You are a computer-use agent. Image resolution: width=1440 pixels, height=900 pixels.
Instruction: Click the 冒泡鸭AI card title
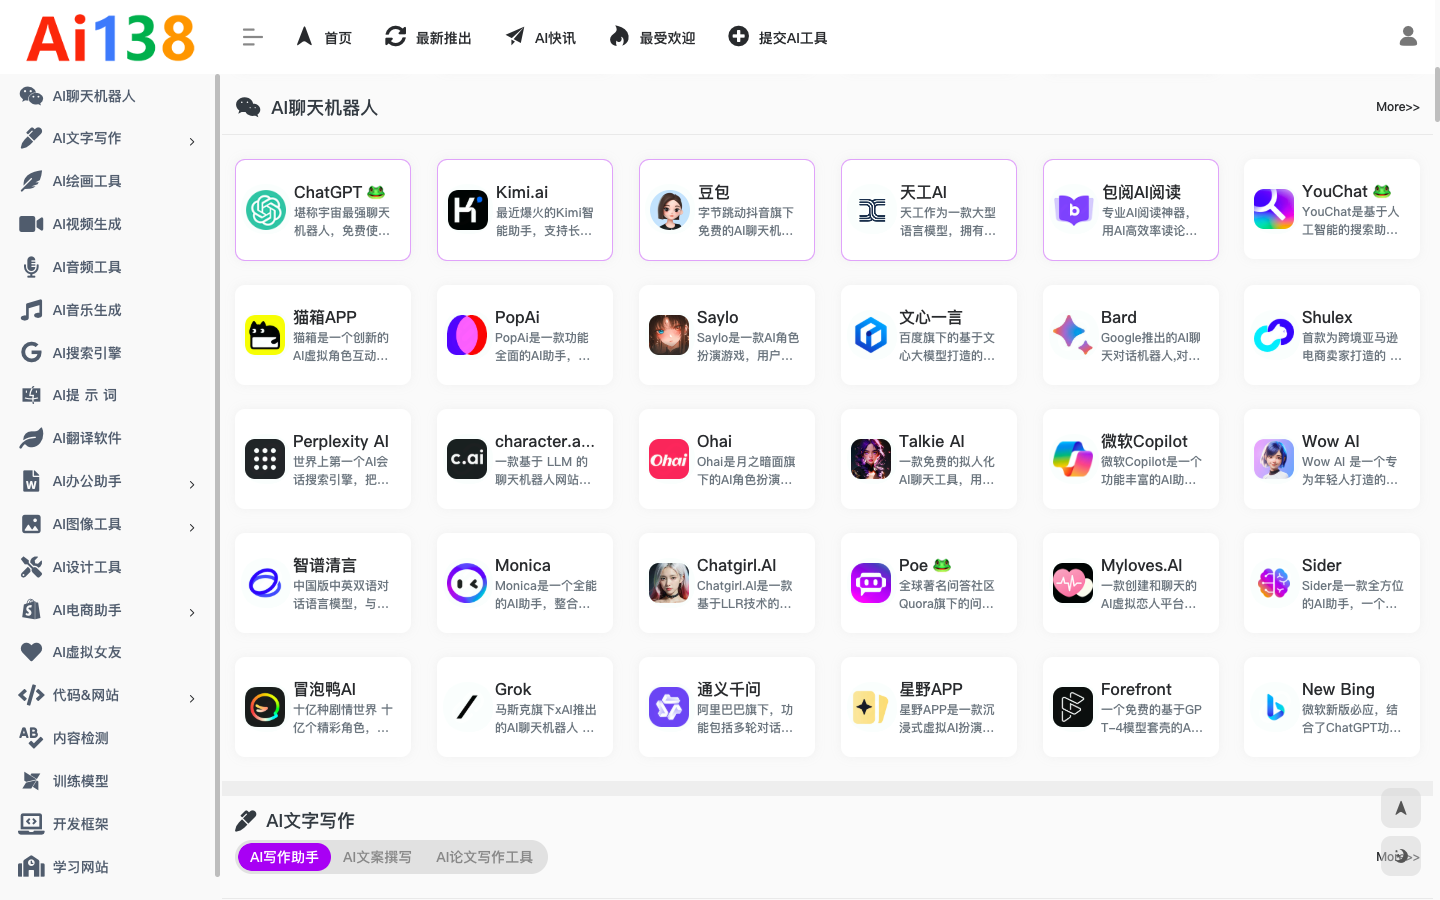coord(324,689)
